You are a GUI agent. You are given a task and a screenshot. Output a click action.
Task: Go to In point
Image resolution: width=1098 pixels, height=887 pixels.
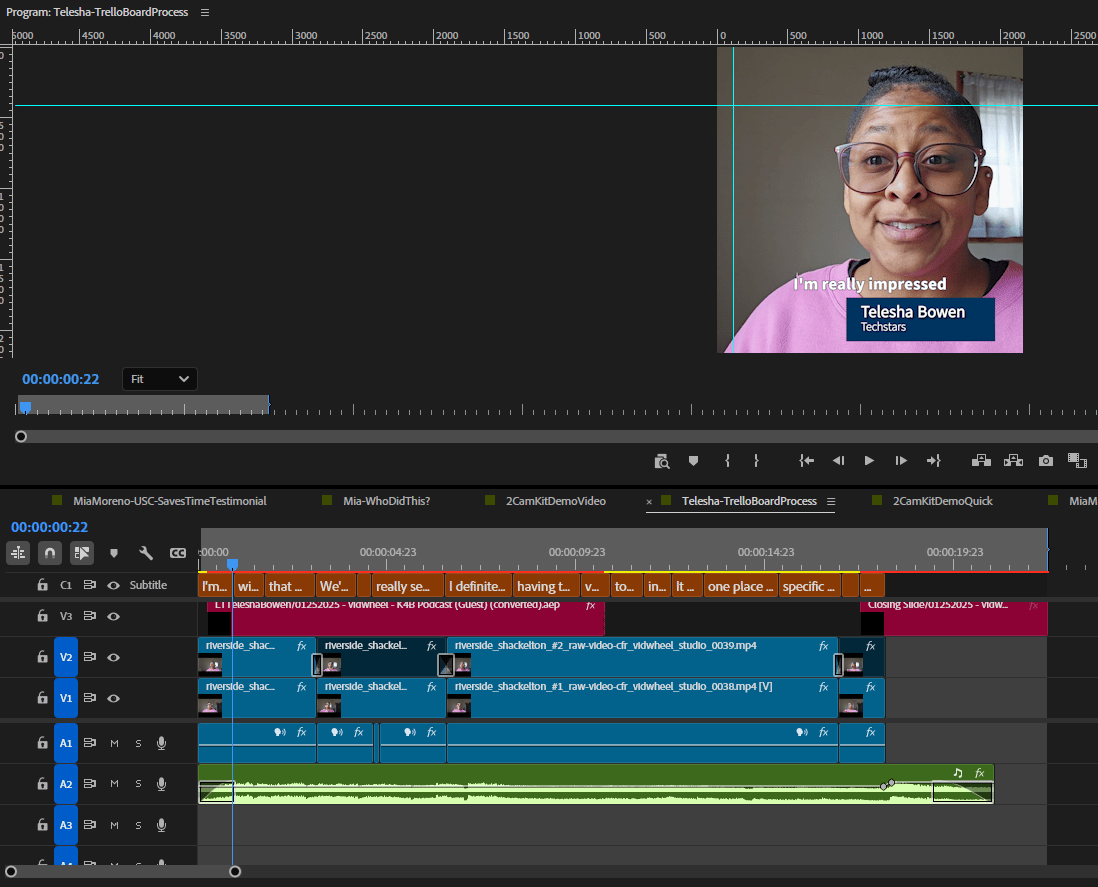pyautogui.click(x=807, y=461)
